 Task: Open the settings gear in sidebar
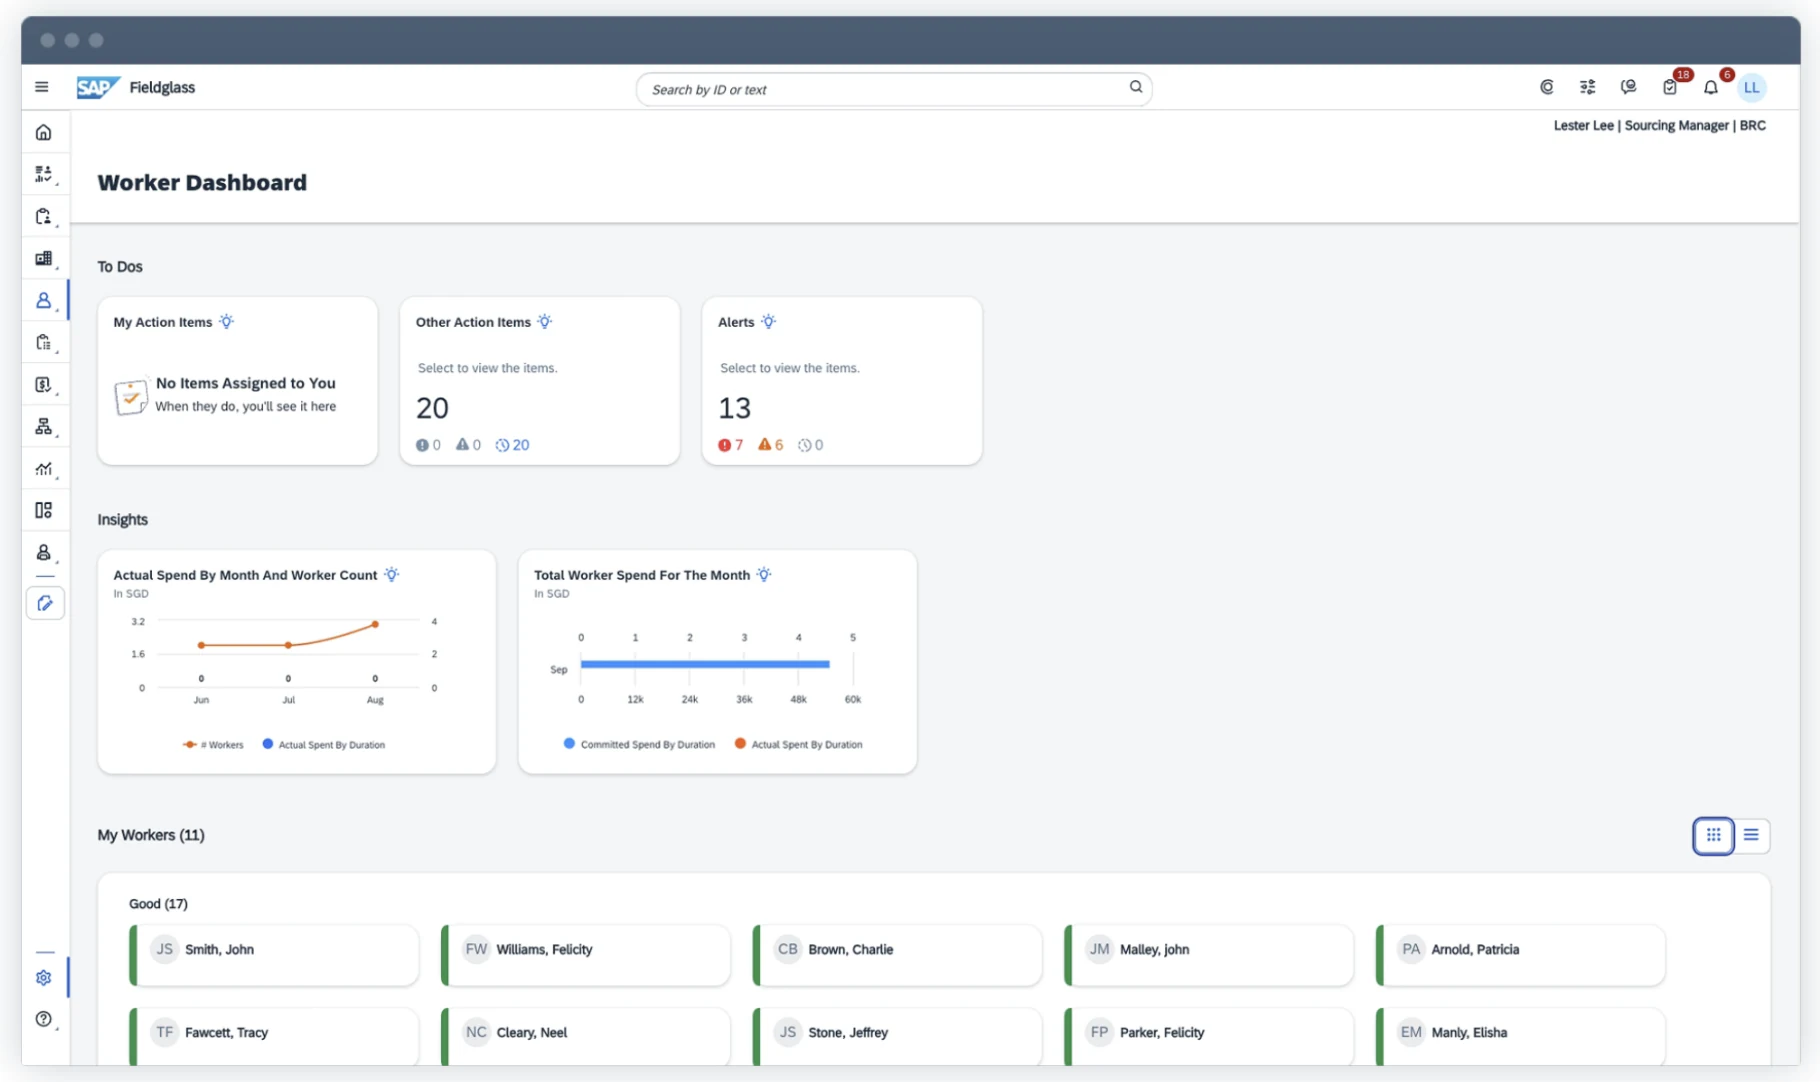tap(43, 978)
